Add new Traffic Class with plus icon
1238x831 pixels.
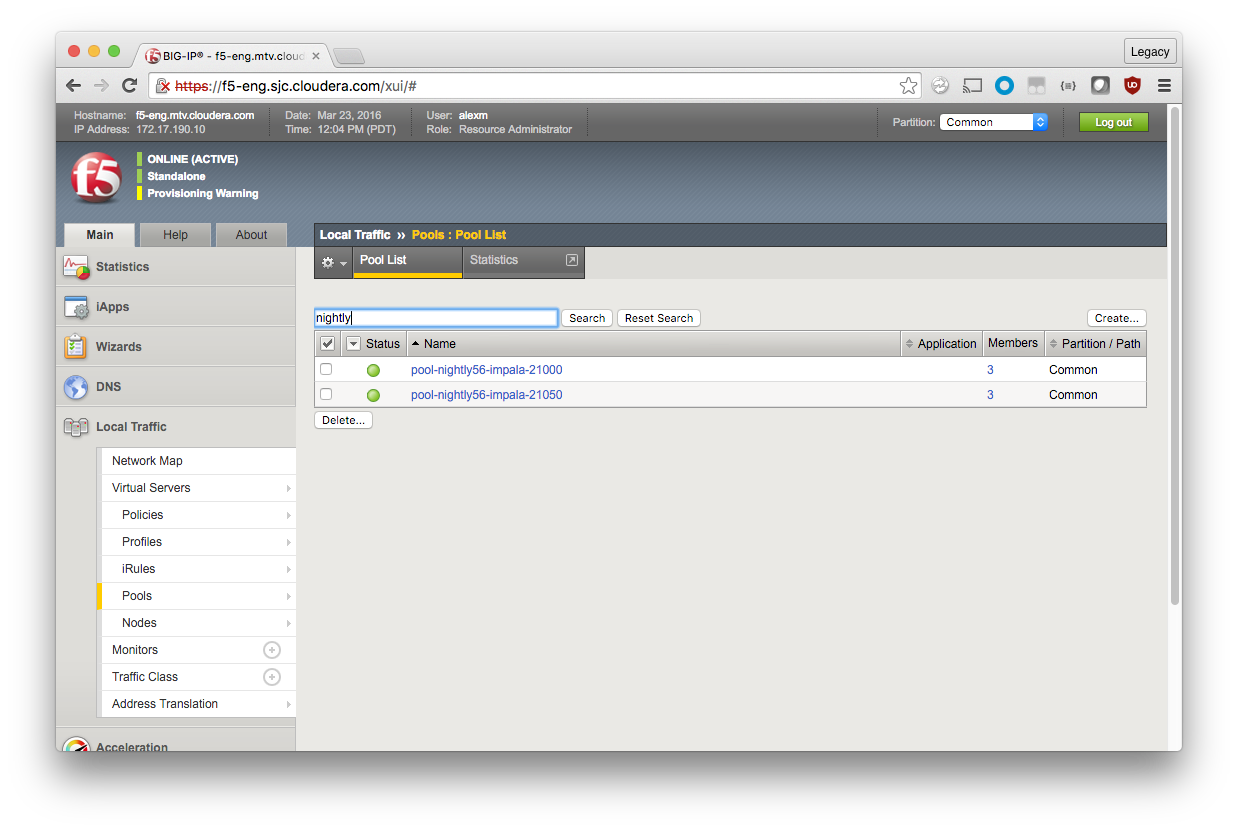tap(271, 677)
